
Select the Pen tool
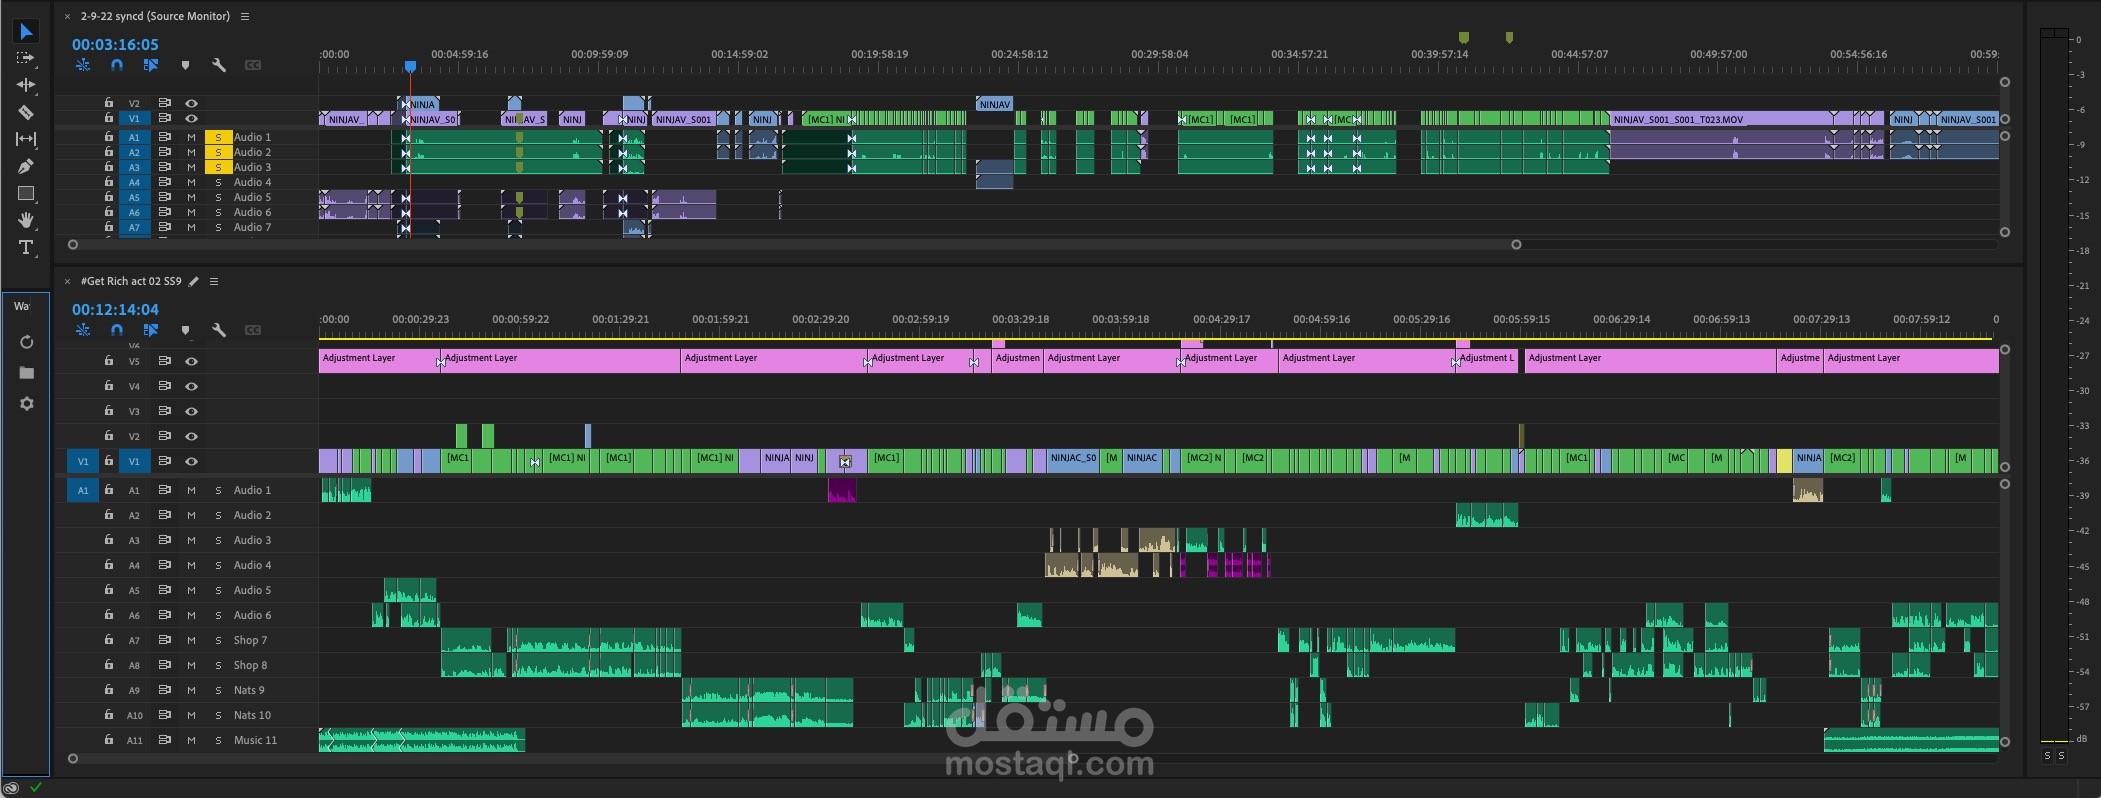coord(26,166)
